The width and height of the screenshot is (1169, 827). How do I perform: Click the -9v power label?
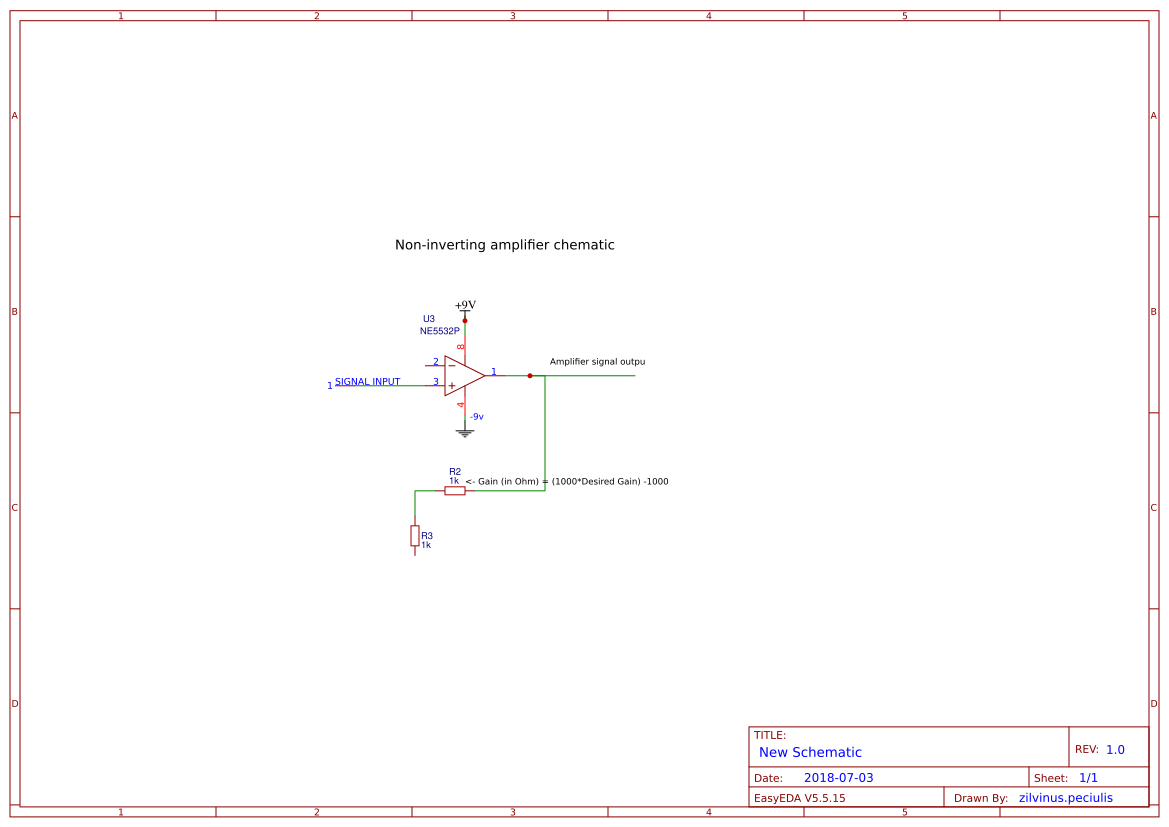click(477, 415)
